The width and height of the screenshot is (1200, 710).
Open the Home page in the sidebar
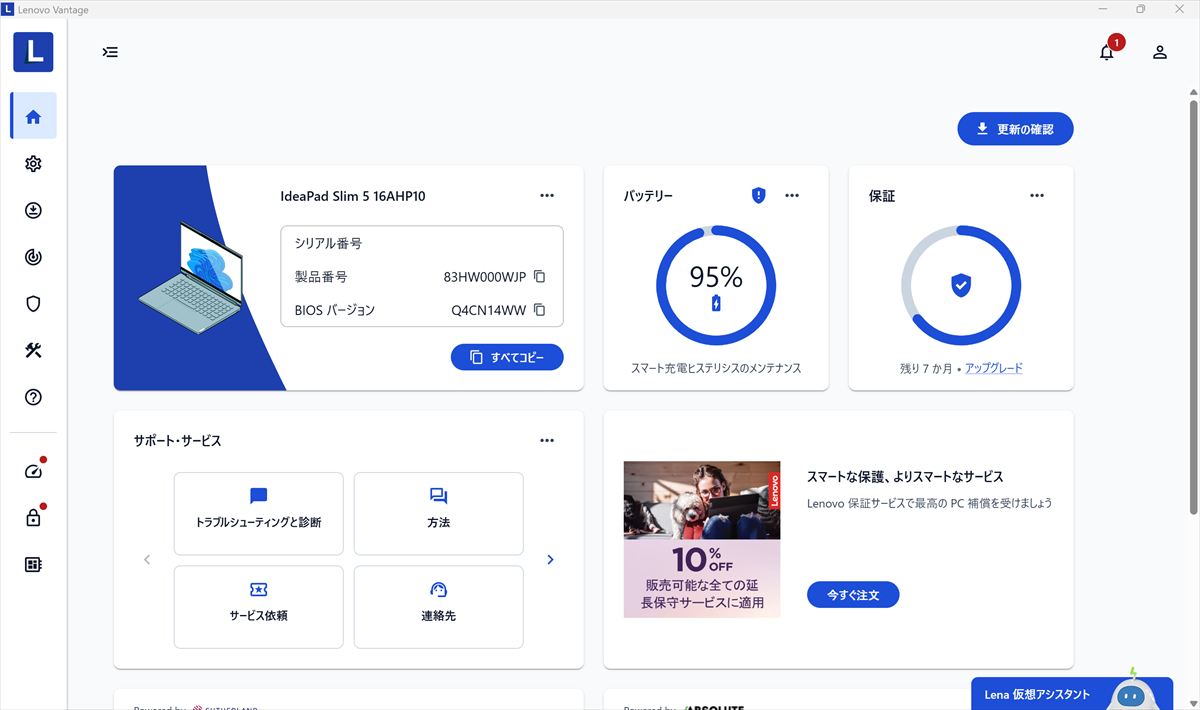coord(33,116)
